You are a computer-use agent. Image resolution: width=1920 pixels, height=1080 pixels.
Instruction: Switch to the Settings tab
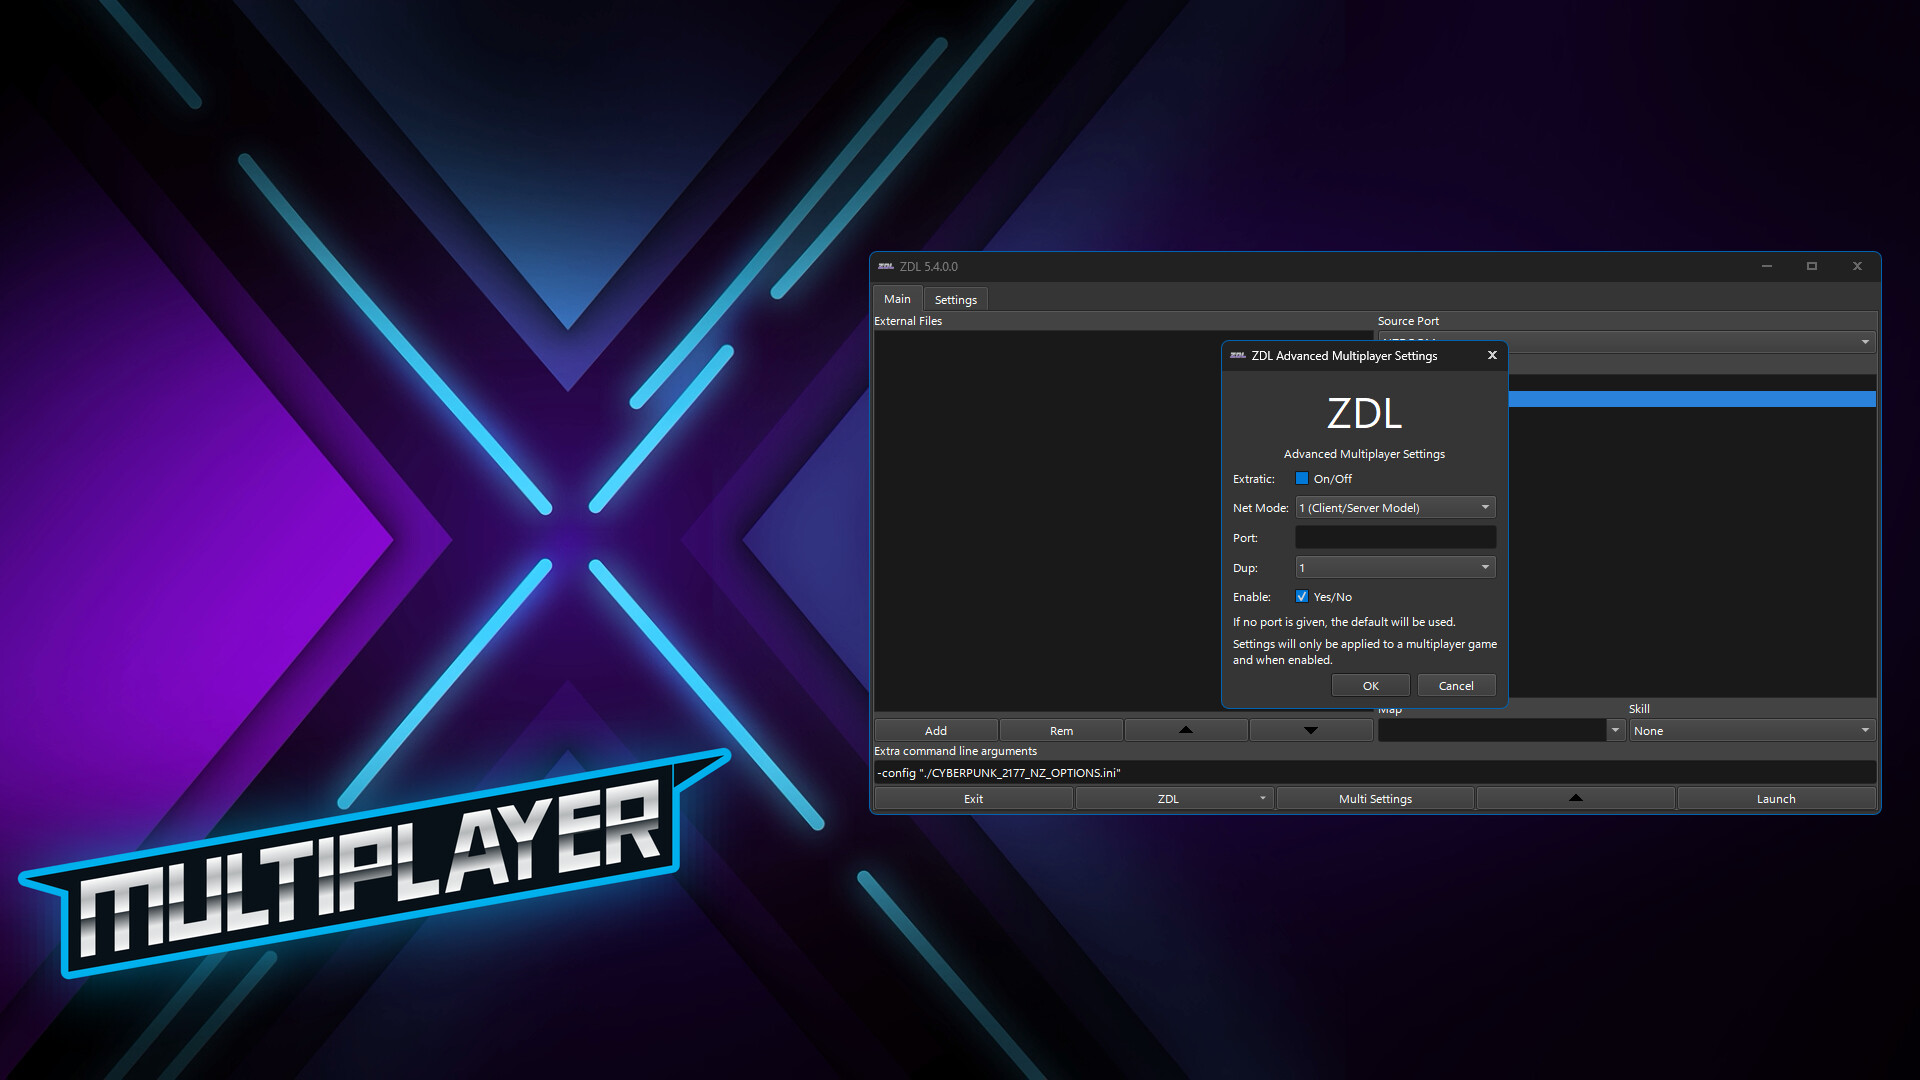pos(955,299)
